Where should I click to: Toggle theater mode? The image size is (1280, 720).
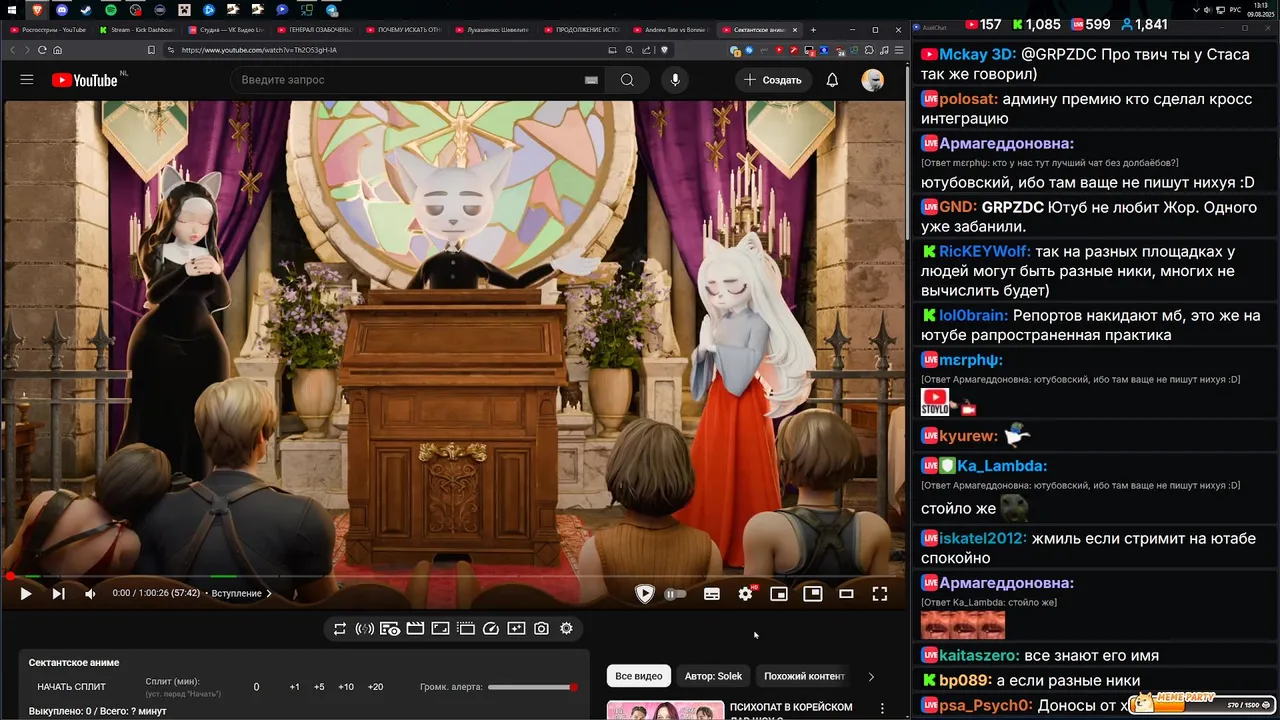(x=846, y=594)
